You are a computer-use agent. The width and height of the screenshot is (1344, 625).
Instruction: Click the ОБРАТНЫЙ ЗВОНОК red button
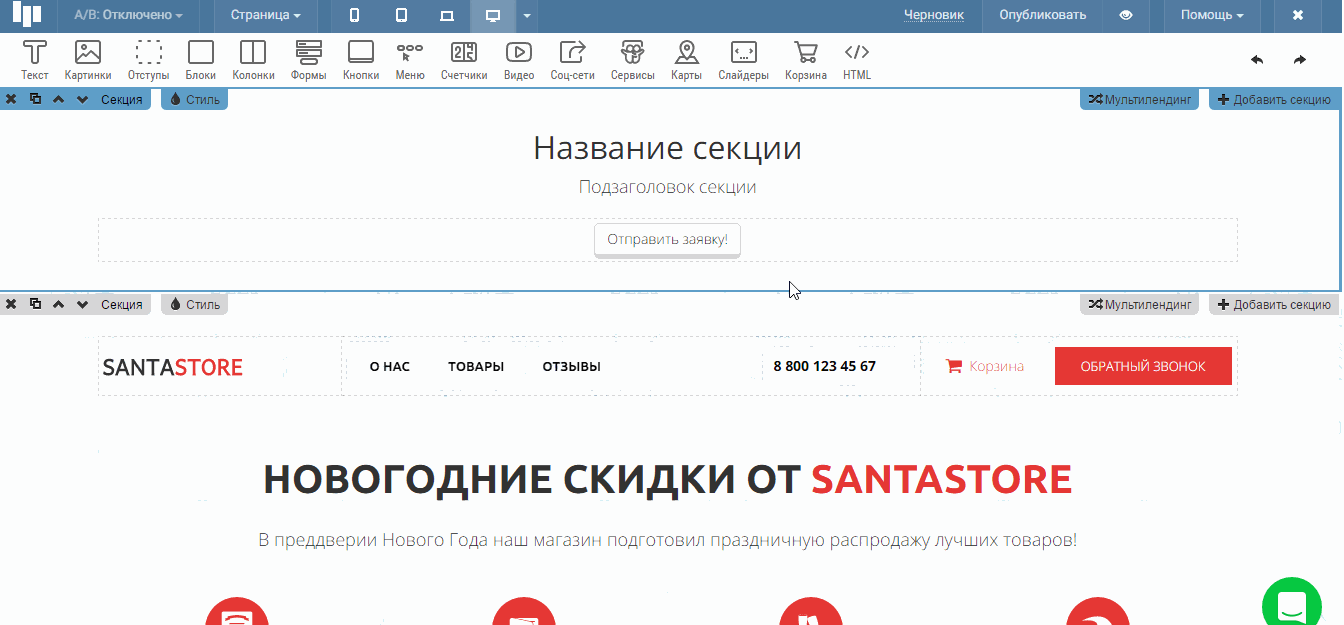click(x=1143, y=366)
